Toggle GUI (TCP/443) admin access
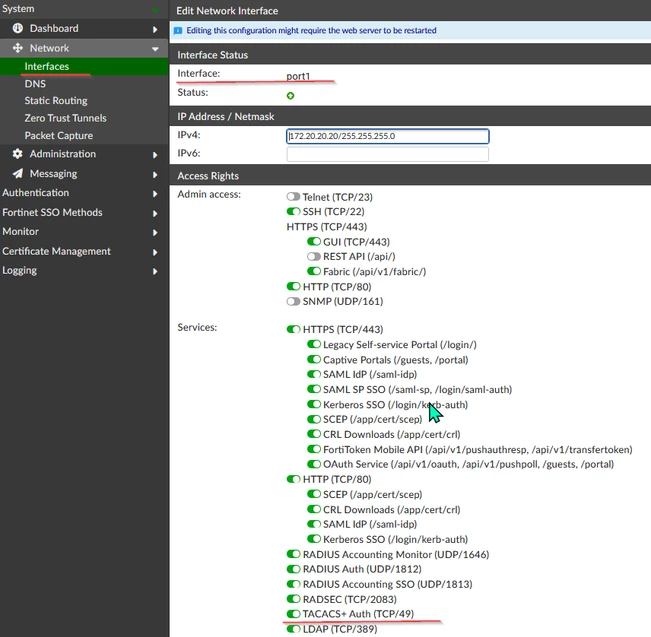This screenshot has width=651, height=637. tap(314, 241)
